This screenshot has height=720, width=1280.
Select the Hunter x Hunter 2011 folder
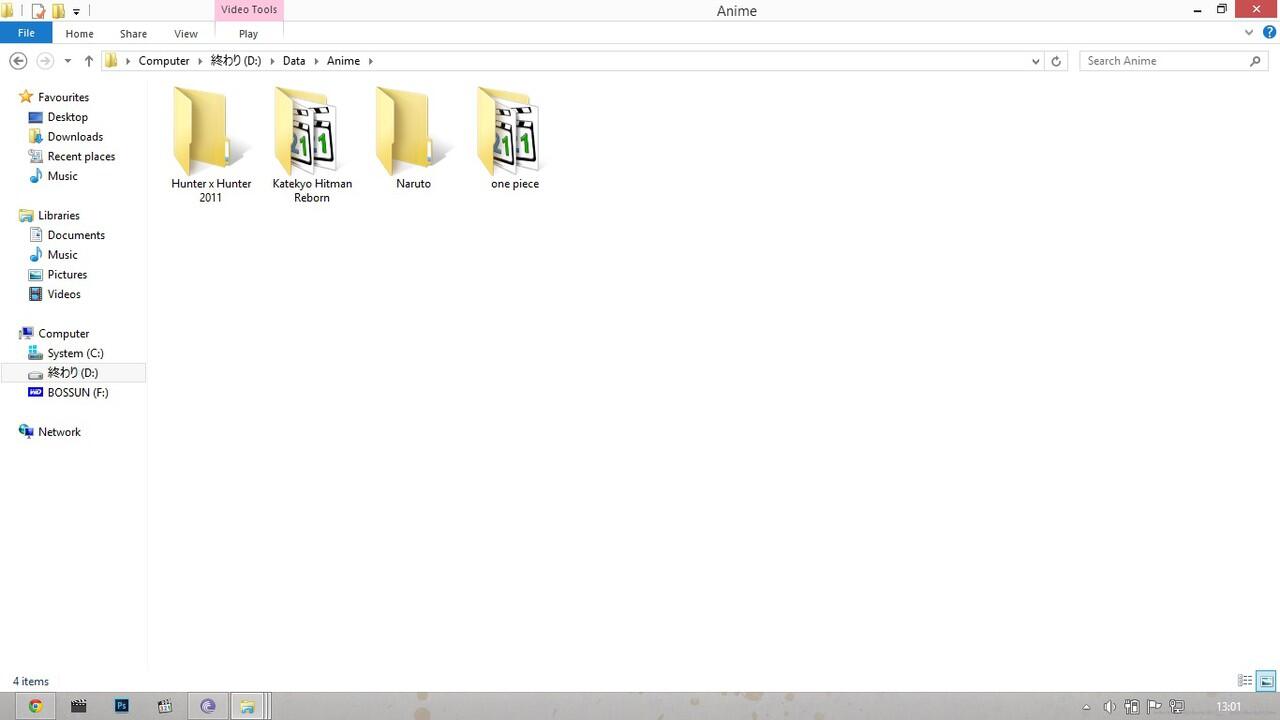pos(210,145)
